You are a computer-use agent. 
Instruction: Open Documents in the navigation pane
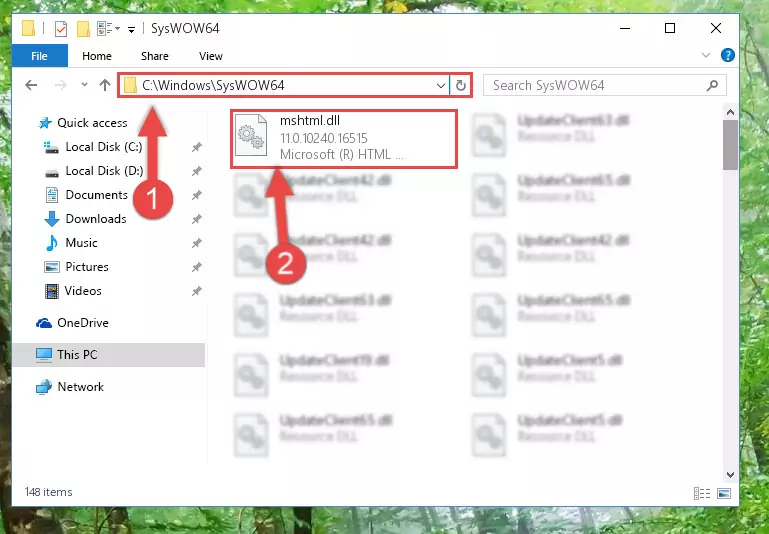point(97,195)
